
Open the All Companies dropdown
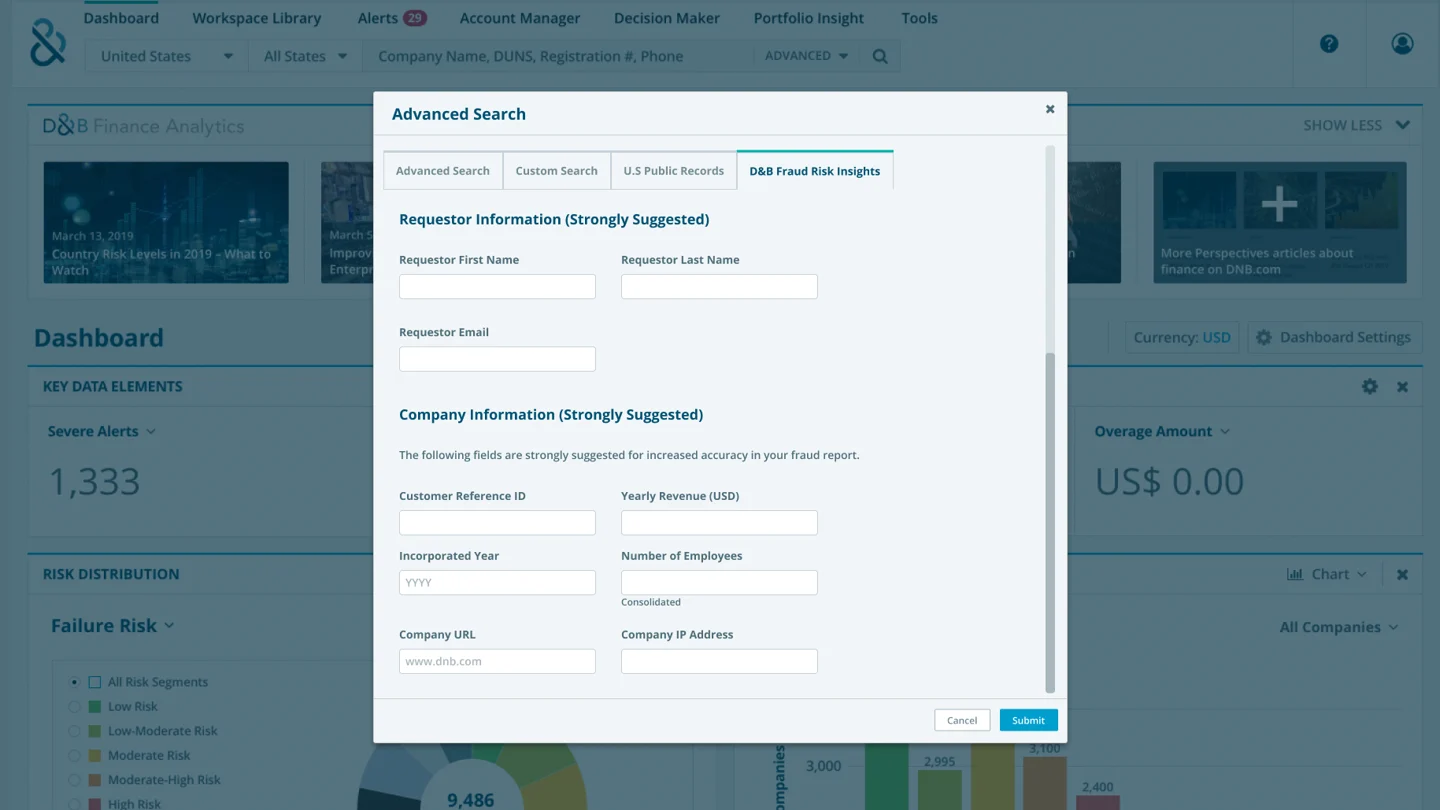[x=1339, y=627]
